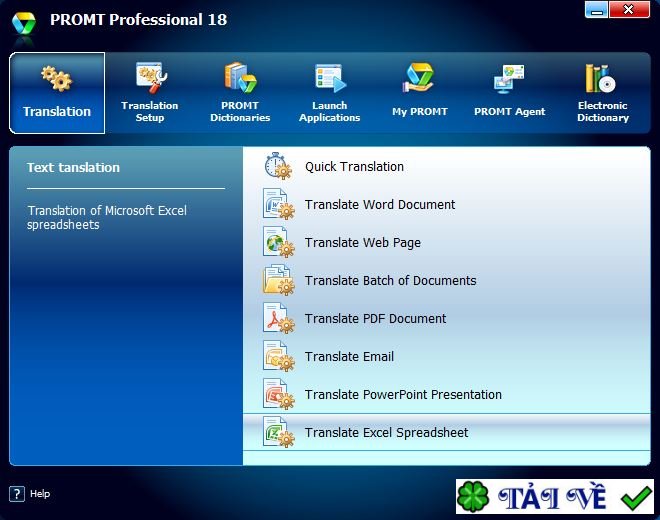Choose Translate Email
Screen dimensions: 660x520
click(x=349, y=357)
